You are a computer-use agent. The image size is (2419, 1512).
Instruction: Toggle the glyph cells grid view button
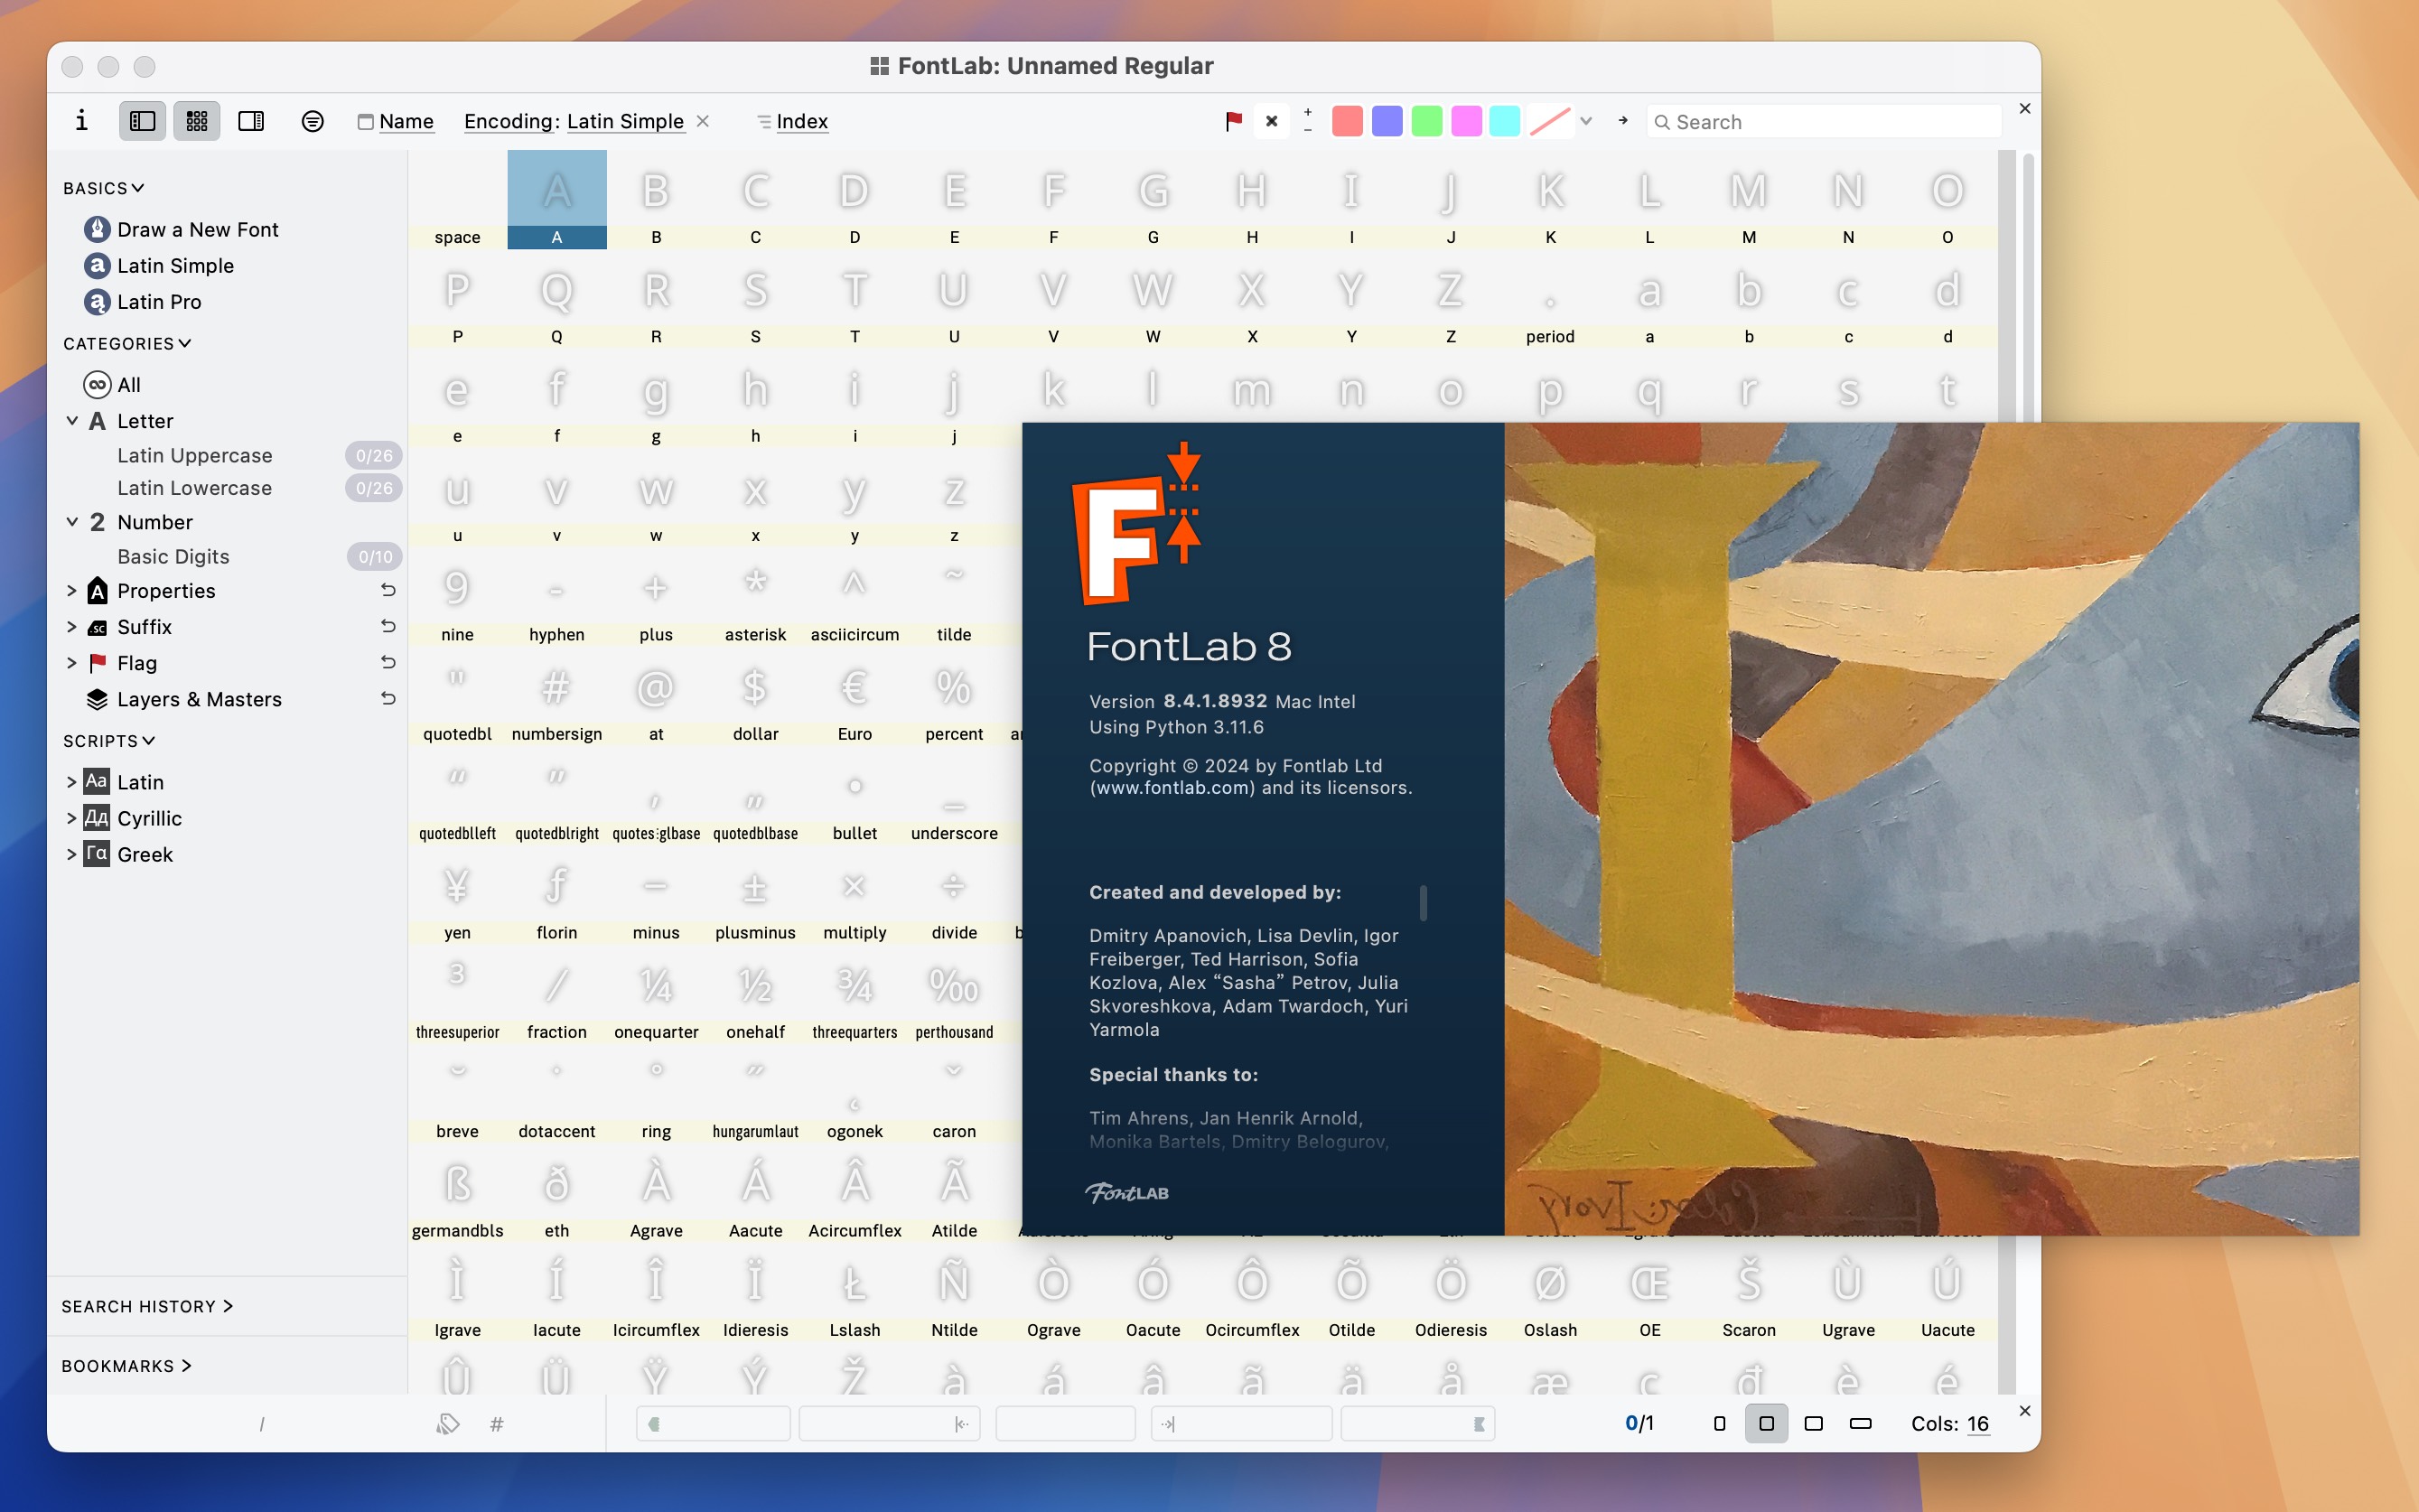[x=197, y=121]
